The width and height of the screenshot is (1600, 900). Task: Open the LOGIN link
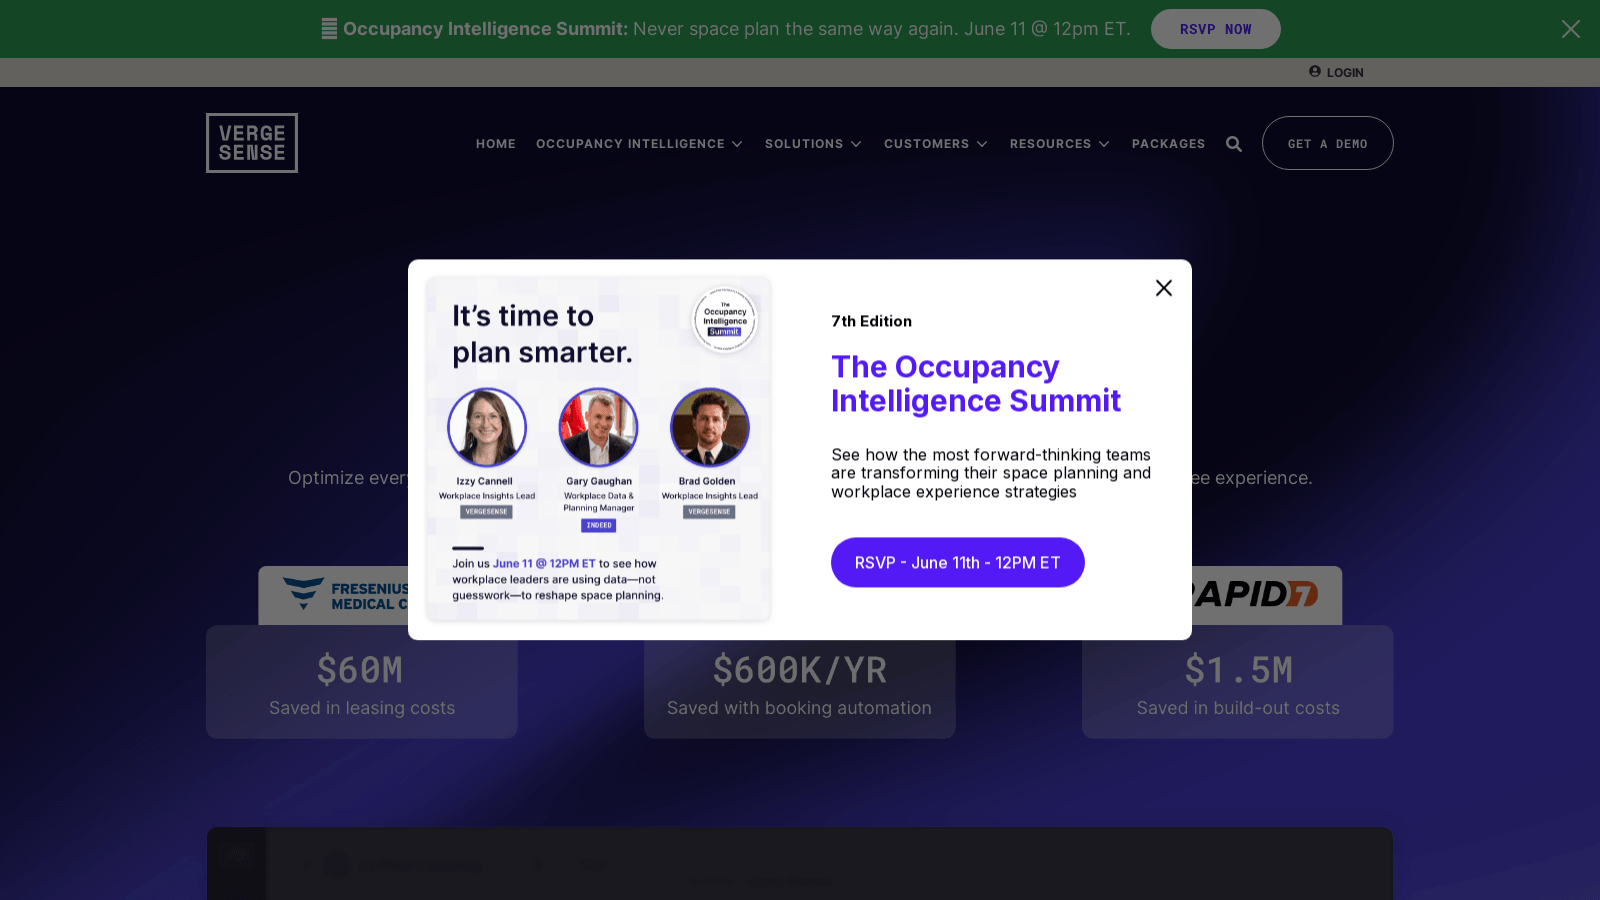(x=1344, y=73)
